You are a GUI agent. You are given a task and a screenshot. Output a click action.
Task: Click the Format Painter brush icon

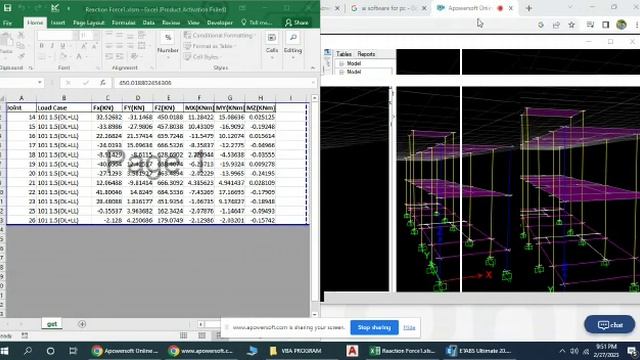21,56
